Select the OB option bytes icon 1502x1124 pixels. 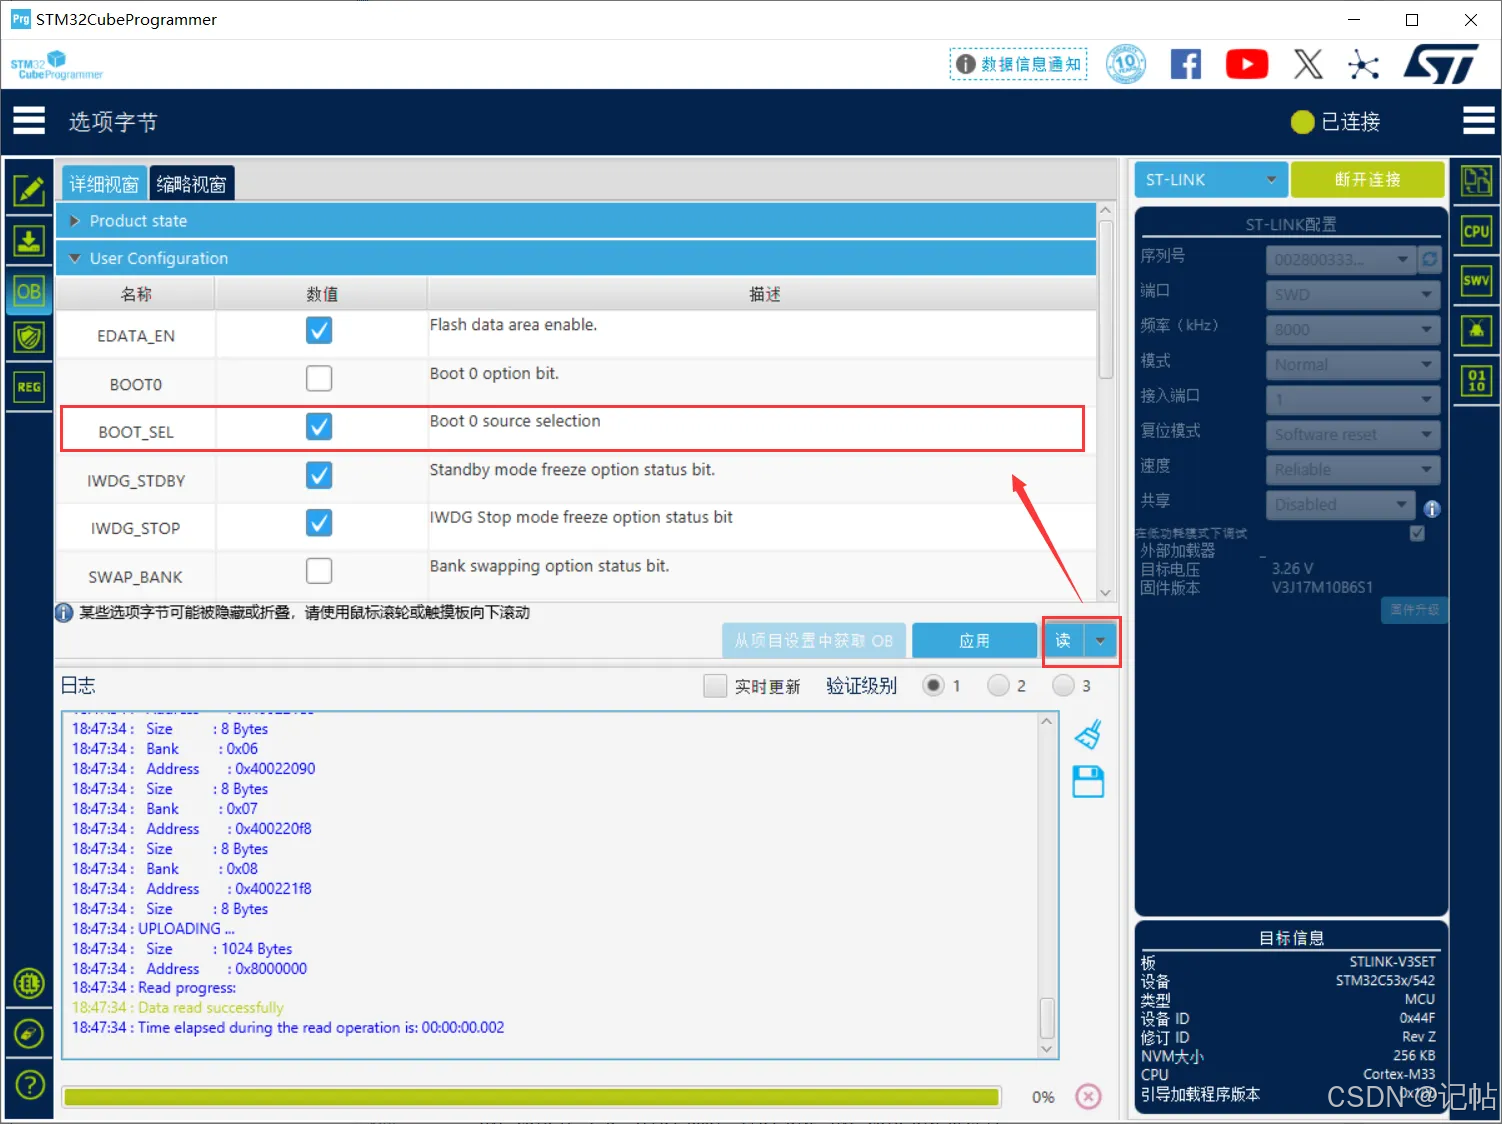(29, 291)
